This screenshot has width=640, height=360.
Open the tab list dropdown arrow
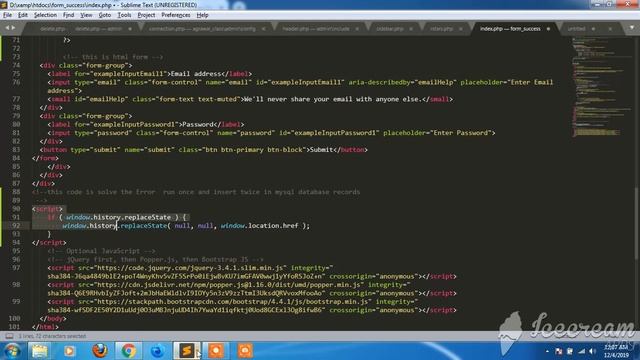[x=631, y=28]
